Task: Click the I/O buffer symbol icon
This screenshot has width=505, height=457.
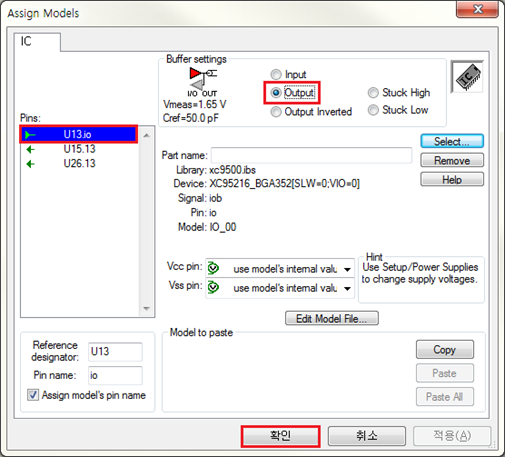Action: [x=202, y=79]
